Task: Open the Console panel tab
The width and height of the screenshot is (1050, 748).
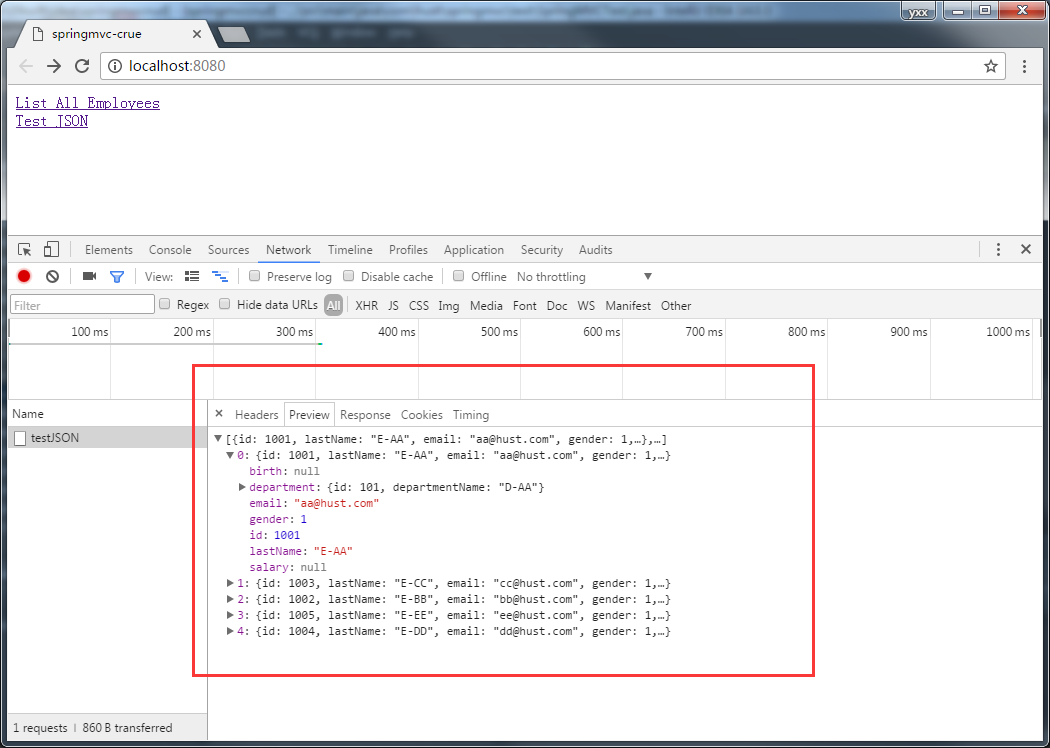Action: coord(170,250)
